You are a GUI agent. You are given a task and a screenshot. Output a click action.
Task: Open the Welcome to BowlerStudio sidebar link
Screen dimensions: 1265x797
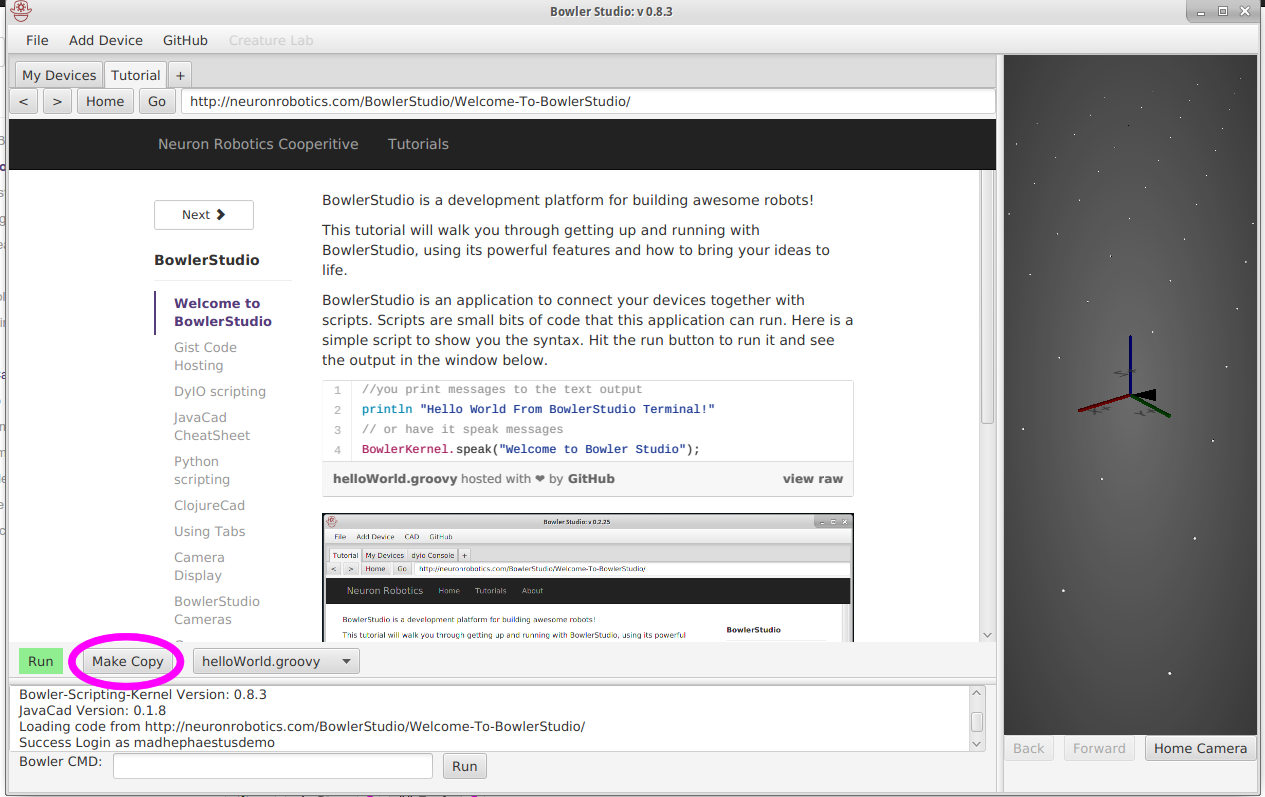pyautogui.click(x=223, y=312)
